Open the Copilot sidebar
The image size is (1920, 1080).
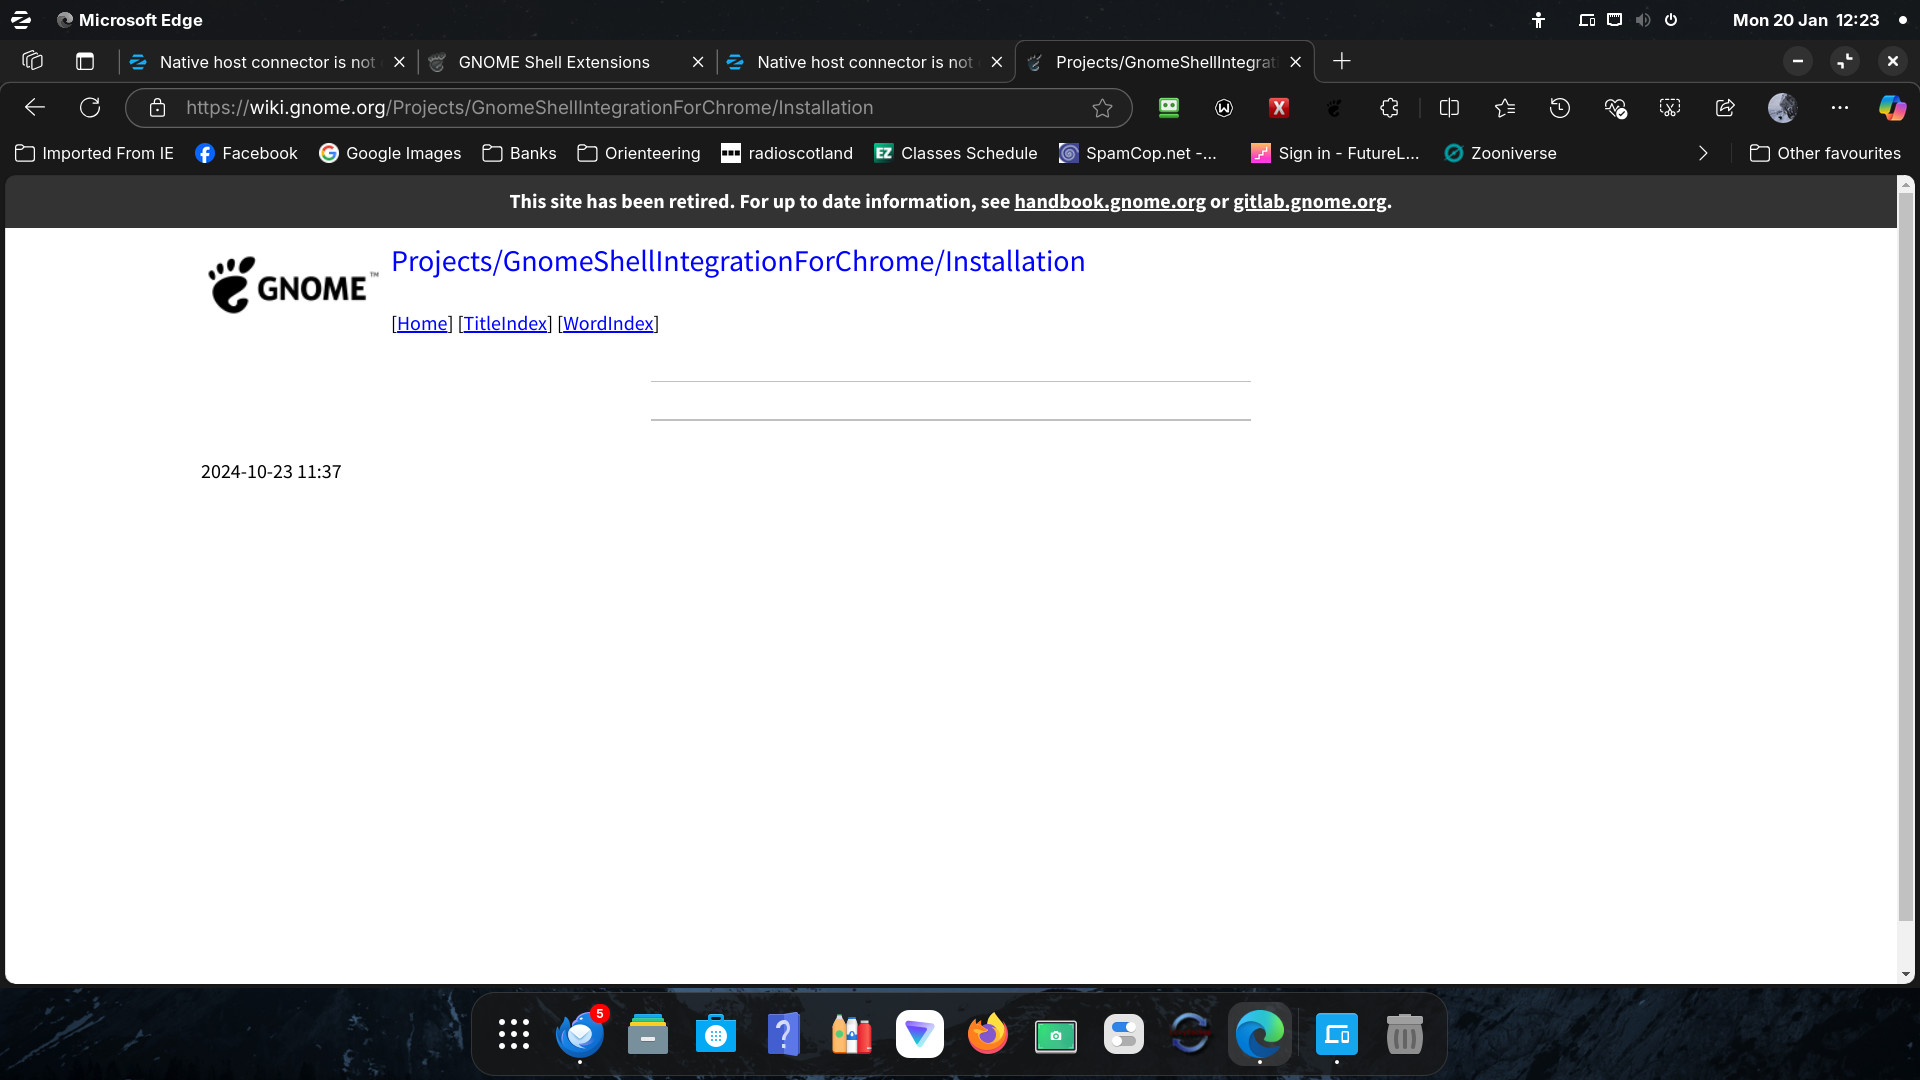[x=1892, y=108]
